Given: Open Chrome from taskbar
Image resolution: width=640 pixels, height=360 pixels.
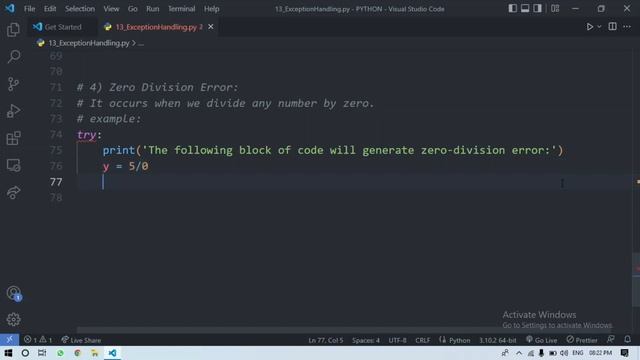Looking at the screenshot, I should pos(78,353).
